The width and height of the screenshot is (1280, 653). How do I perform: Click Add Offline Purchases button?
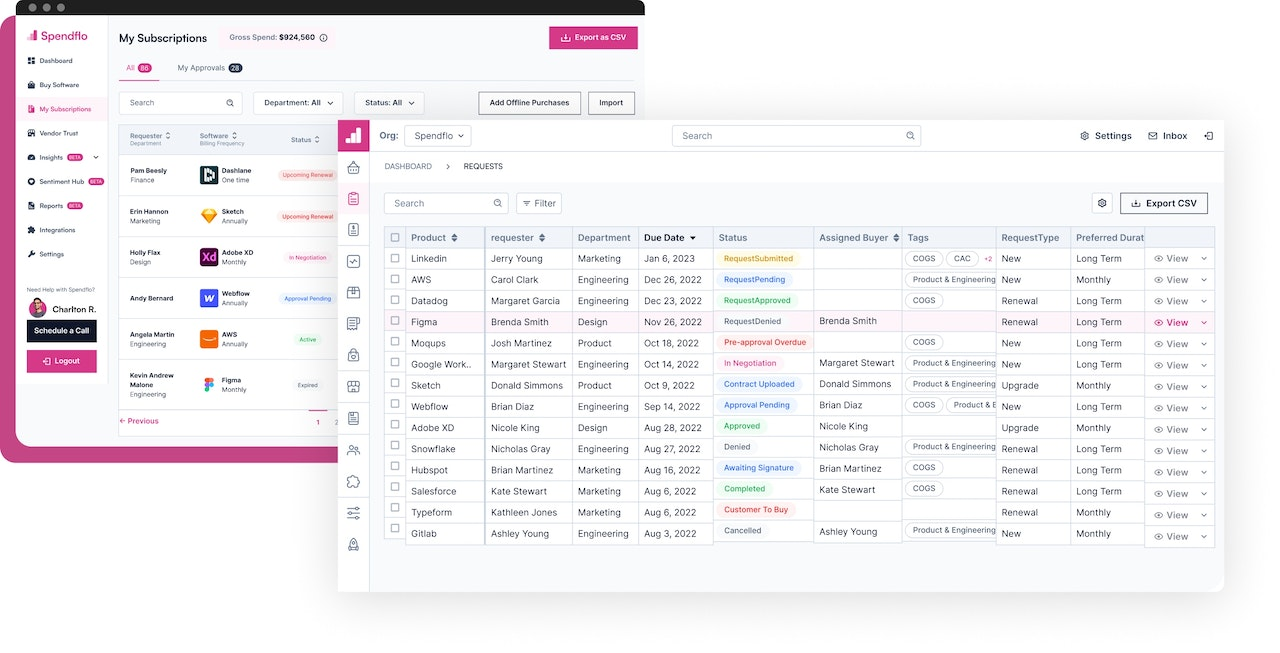[x=529, y=103]
